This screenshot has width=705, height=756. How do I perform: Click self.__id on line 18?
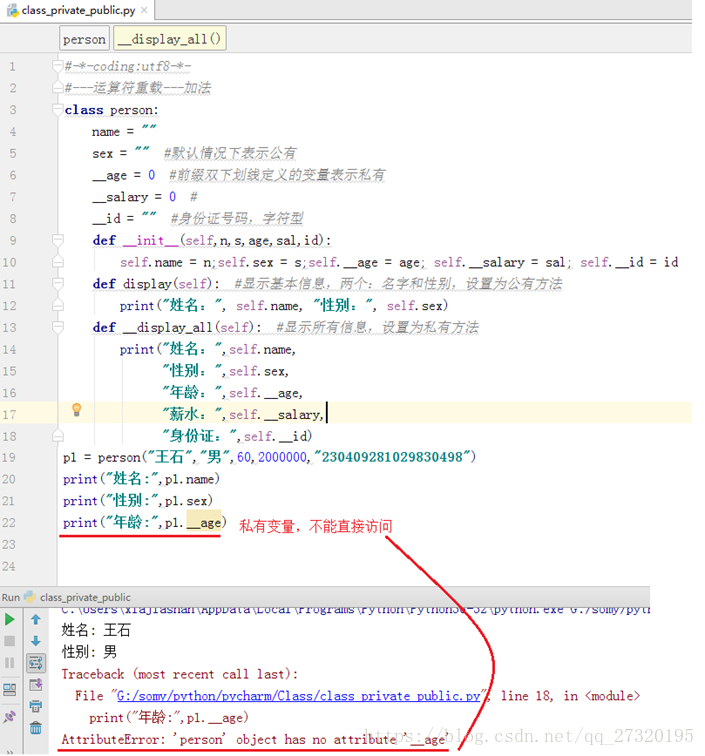pos(275,436)
